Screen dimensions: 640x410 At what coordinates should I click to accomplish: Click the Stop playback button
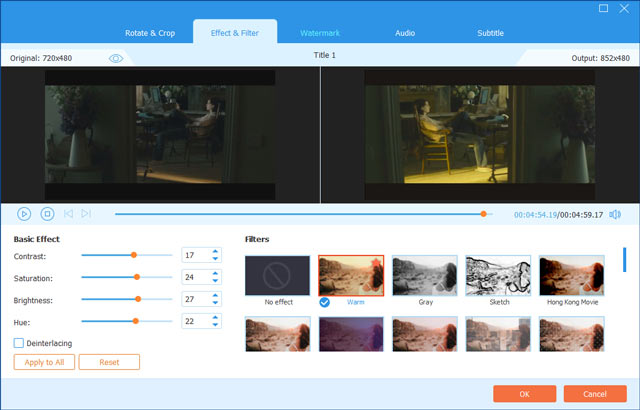pyautogui.click(x=47, y=214)
